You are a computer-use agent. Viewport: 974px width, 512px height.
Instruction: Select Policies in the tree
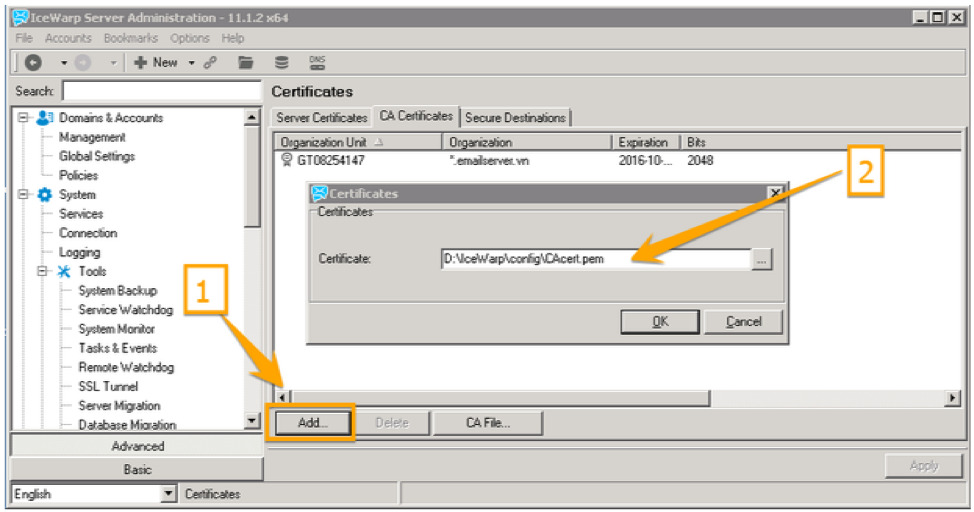[x=78, y=175]
